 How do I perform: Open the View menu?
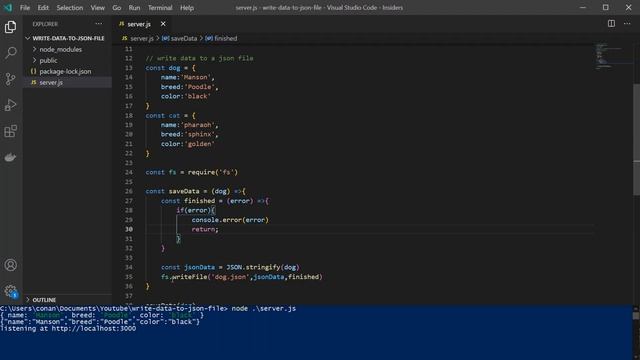tap(98, 8)
